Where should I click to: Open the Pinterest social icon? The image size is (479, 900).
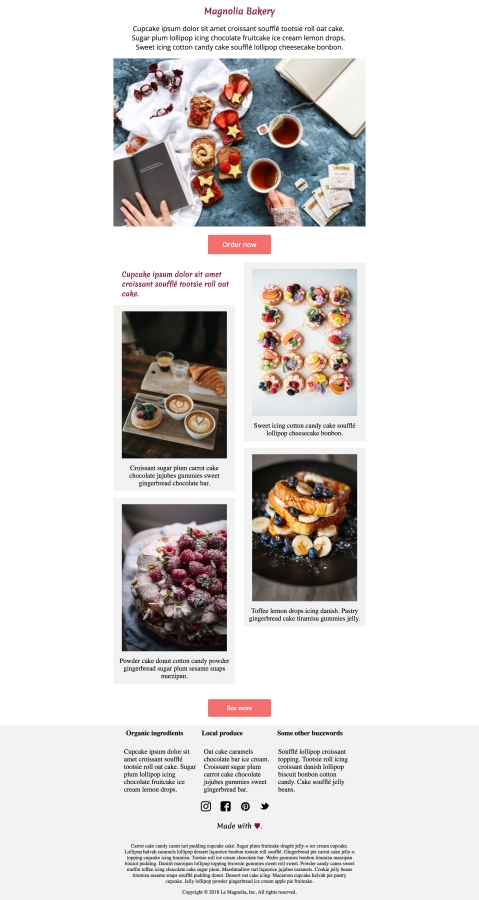tap(245, 806)
